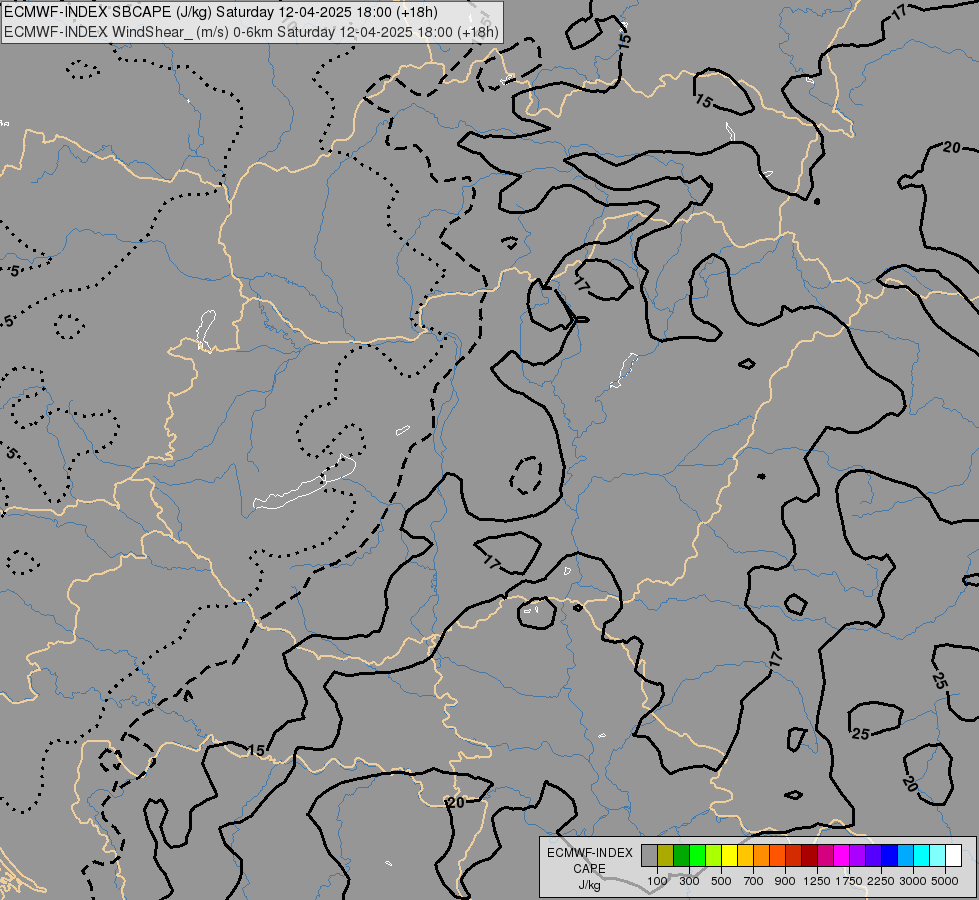Viewport: 979px width, 900px height.
Task: Click the dark green legend swatch
Action: point(681,855)
